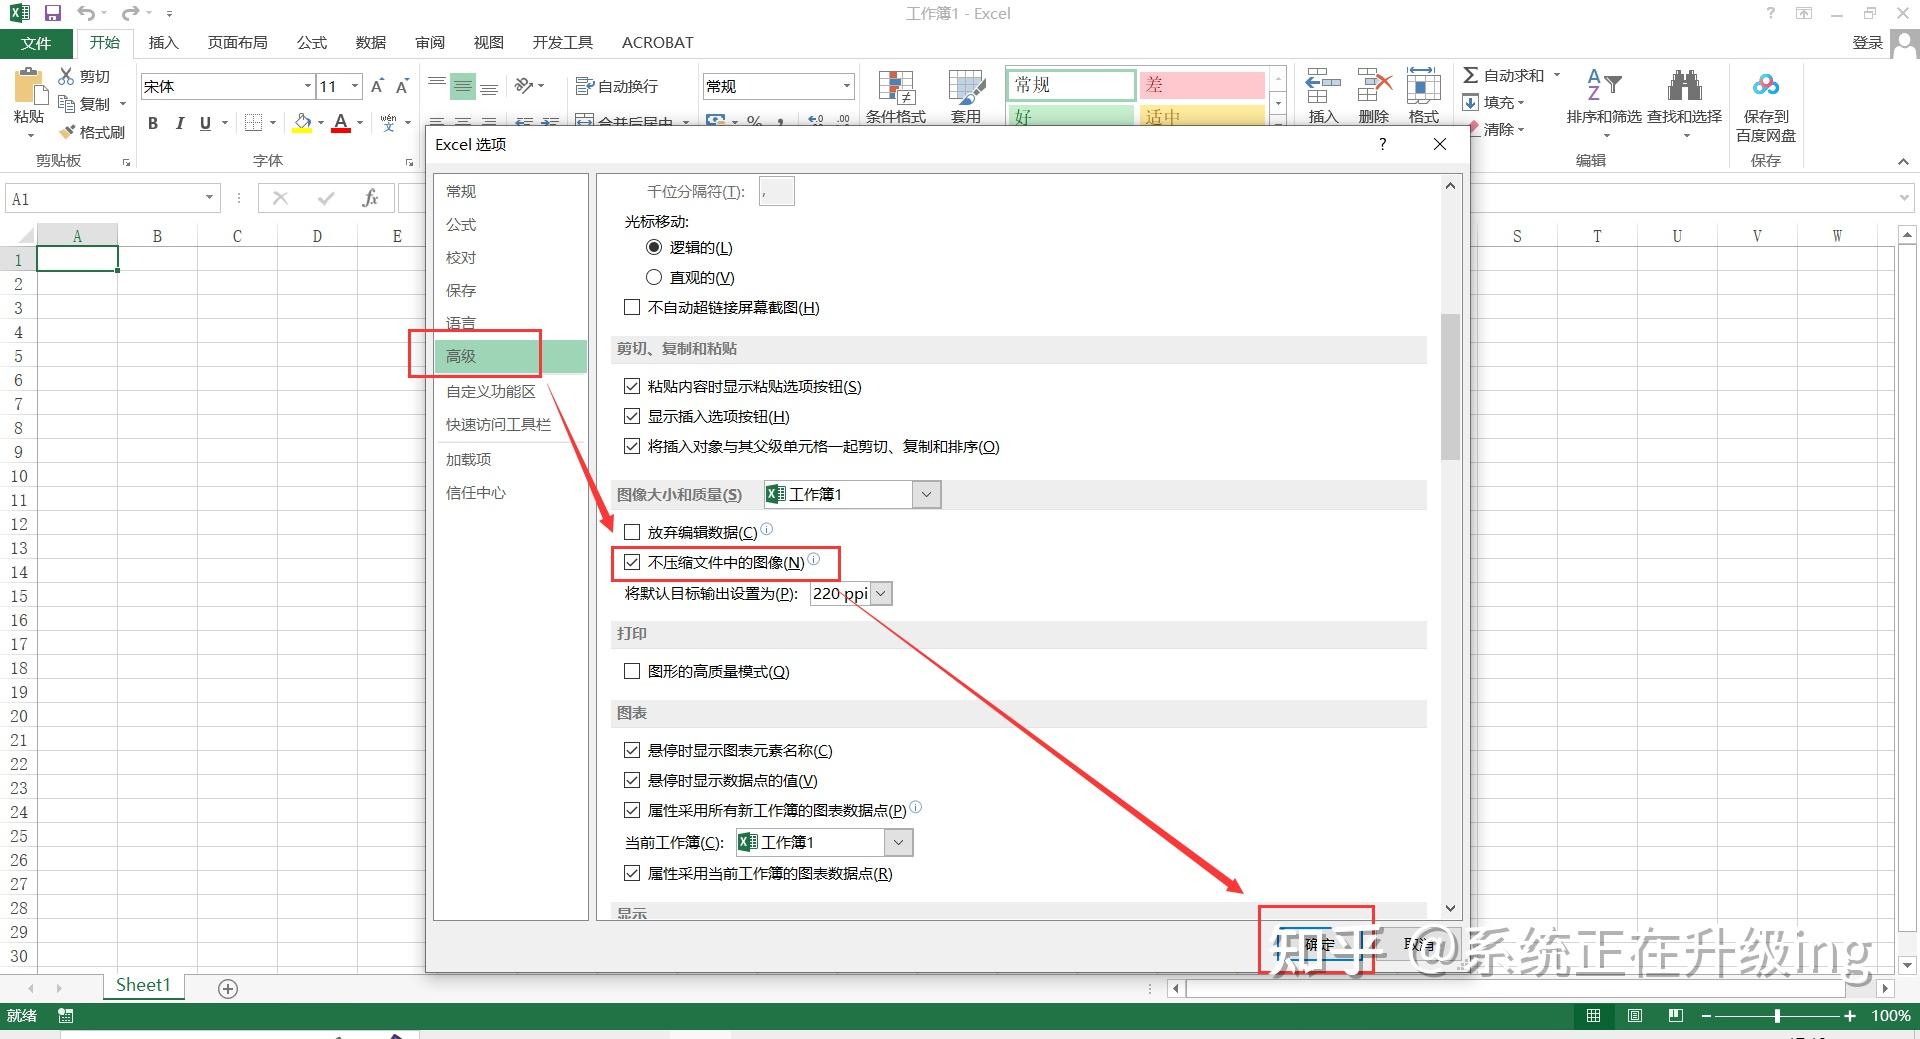
Task: Check 放弃编辑数据 checkbox
Action: pos(632,532)
